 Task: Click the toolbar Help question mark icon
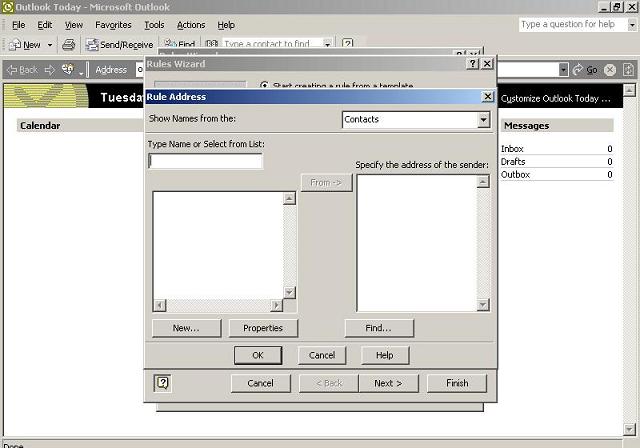click(347, 43)
